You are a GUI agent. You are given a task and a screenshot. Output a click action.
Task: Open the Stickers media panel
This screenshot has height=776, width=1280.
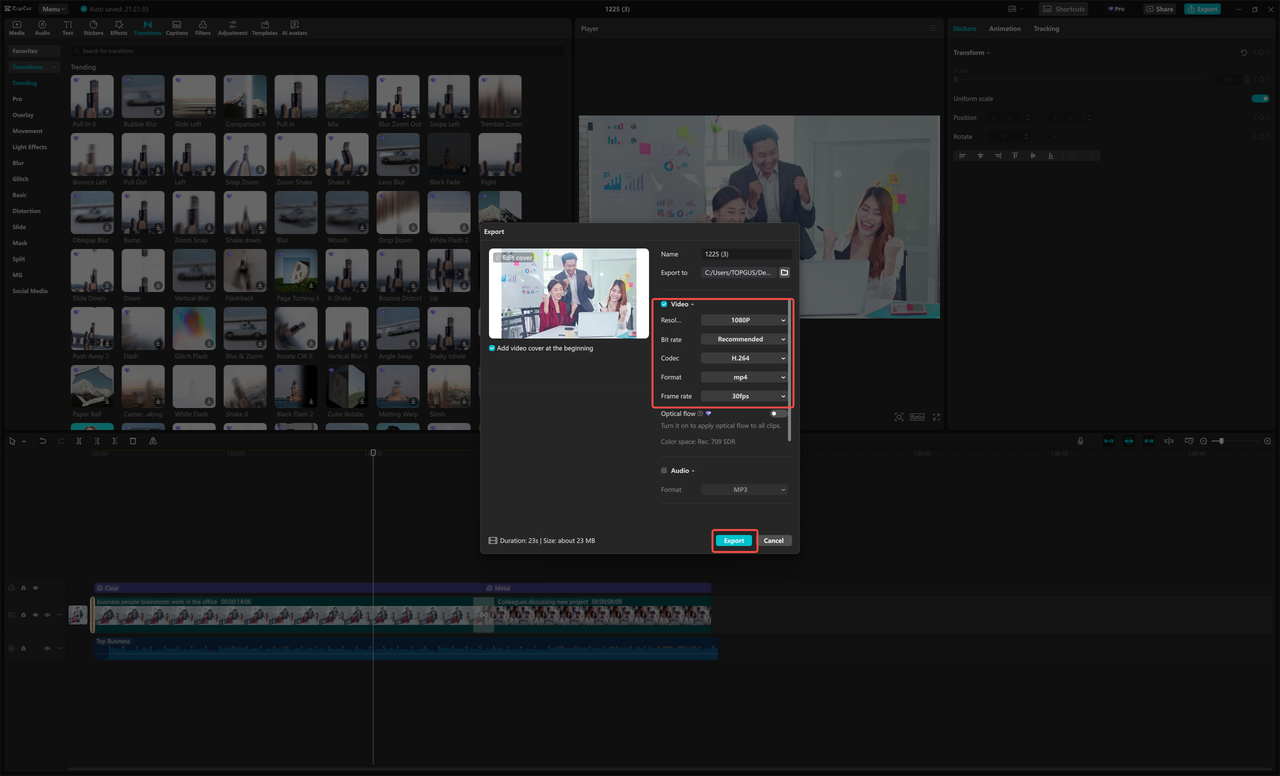[93, 26]
